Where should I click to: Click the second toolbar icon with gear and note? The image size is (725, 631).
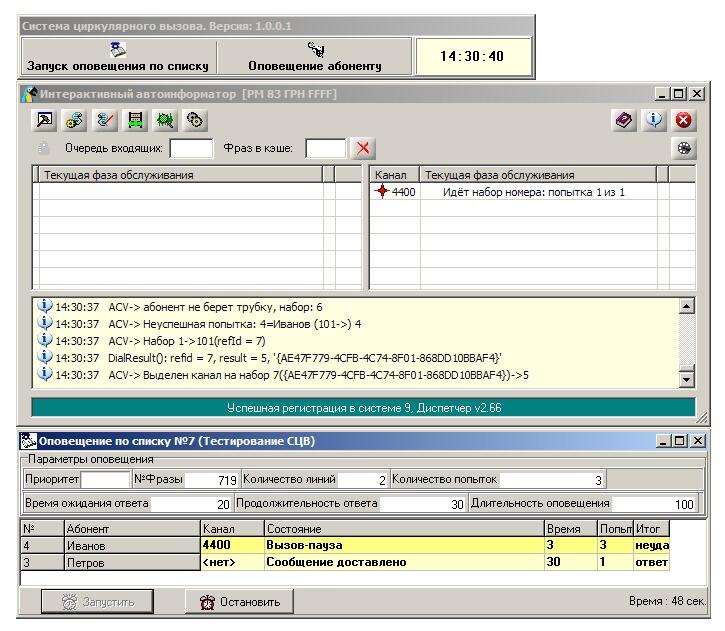[x=73, y=120]
